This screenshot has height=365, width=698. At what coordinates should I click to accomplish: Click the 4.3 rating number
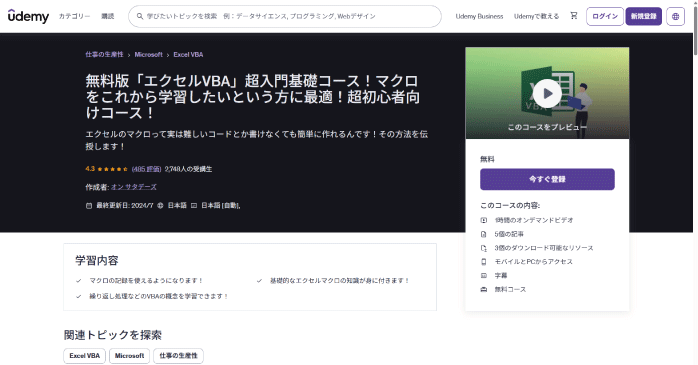pos(90,169)
